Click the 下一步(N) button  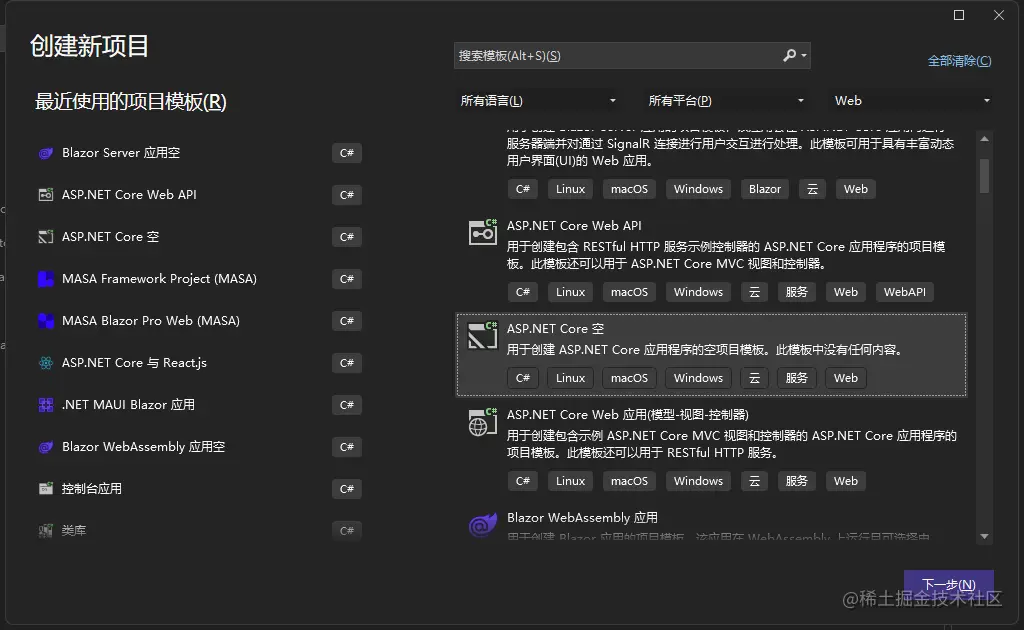[949, 584]
